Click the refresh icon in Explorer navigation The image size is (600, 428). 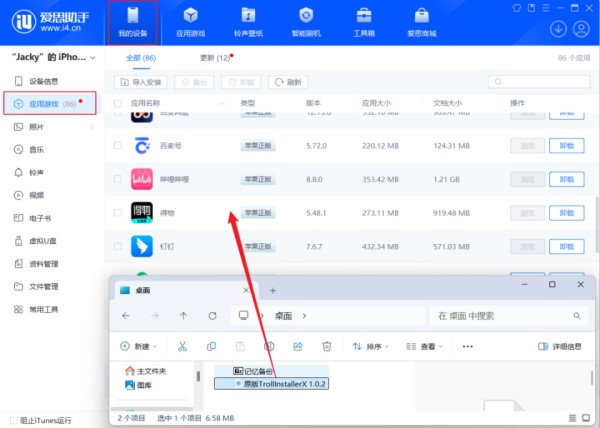click(213, 315)
